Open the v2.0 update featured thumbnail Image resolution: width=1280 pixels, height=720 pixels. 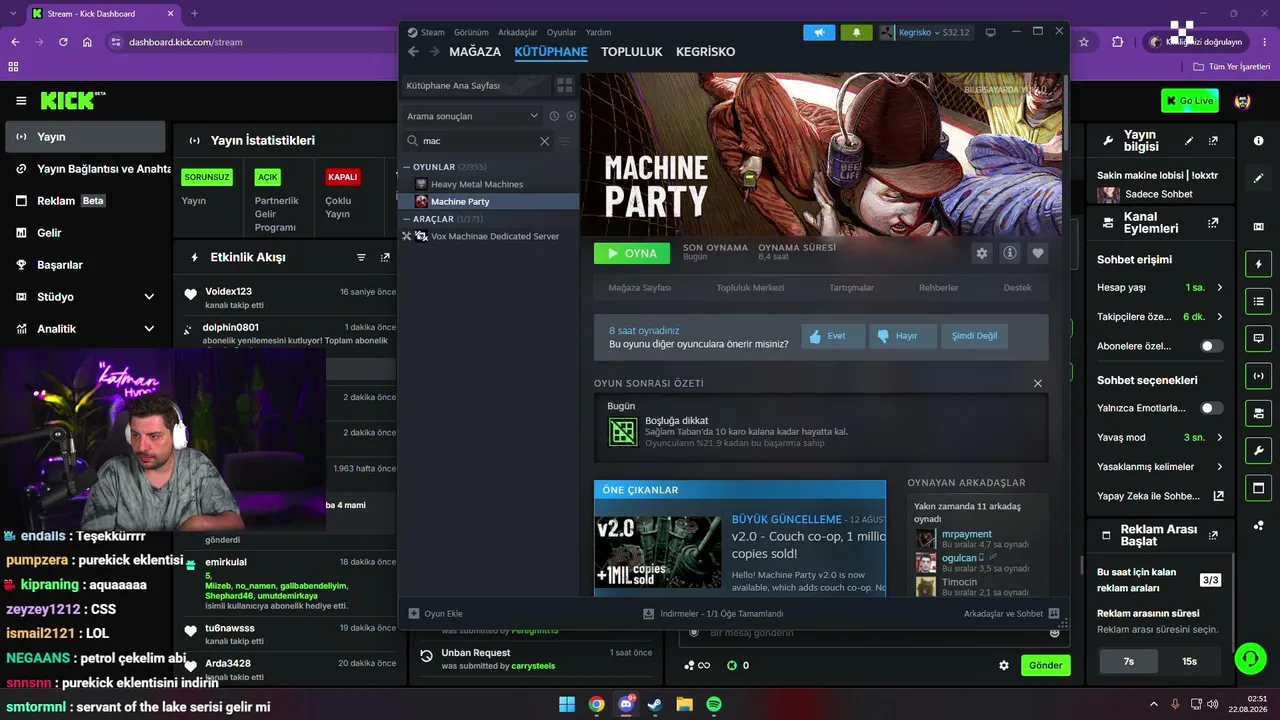[658, 552]
